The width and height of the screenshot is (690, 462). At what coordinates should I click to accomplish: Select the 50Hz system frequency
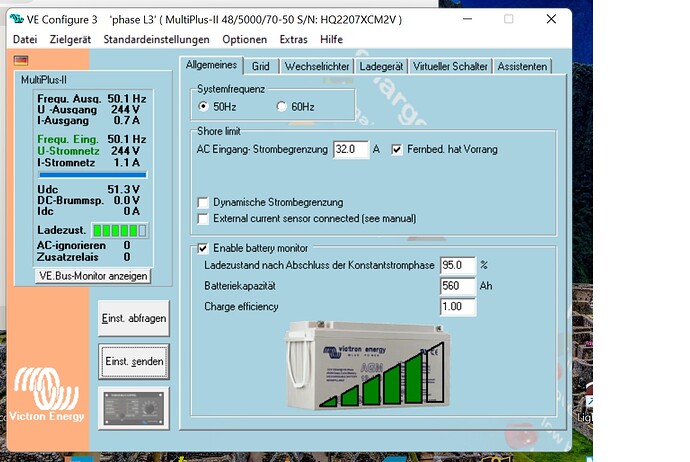[x=203, y=106]
